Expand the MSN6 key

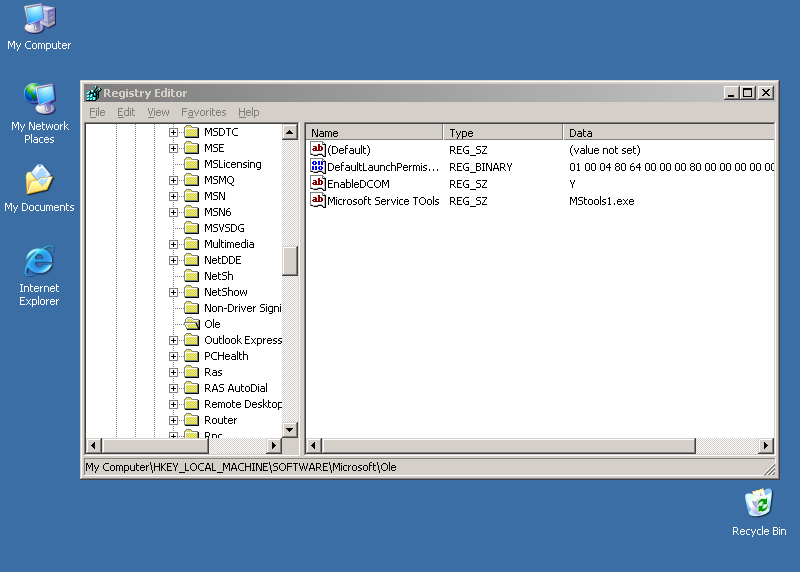pyautogui.click(x=173, y=212)
